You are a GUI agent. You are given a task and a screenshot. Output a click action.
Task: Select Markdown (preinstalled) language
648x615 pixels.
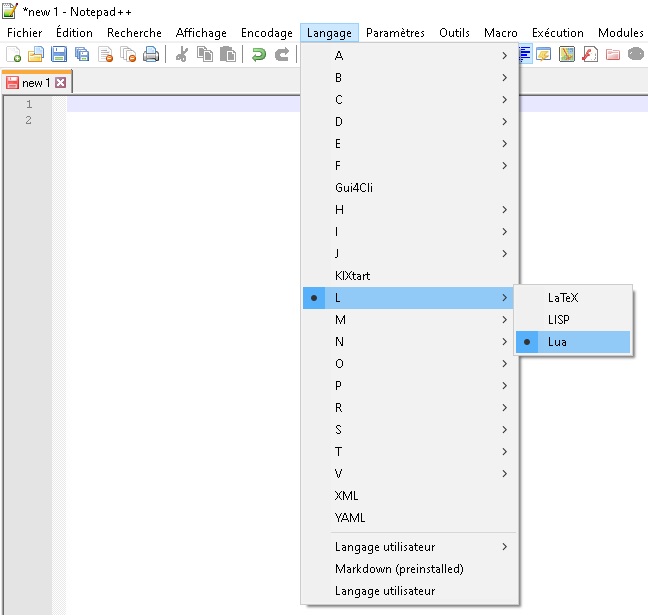(410, 569)
